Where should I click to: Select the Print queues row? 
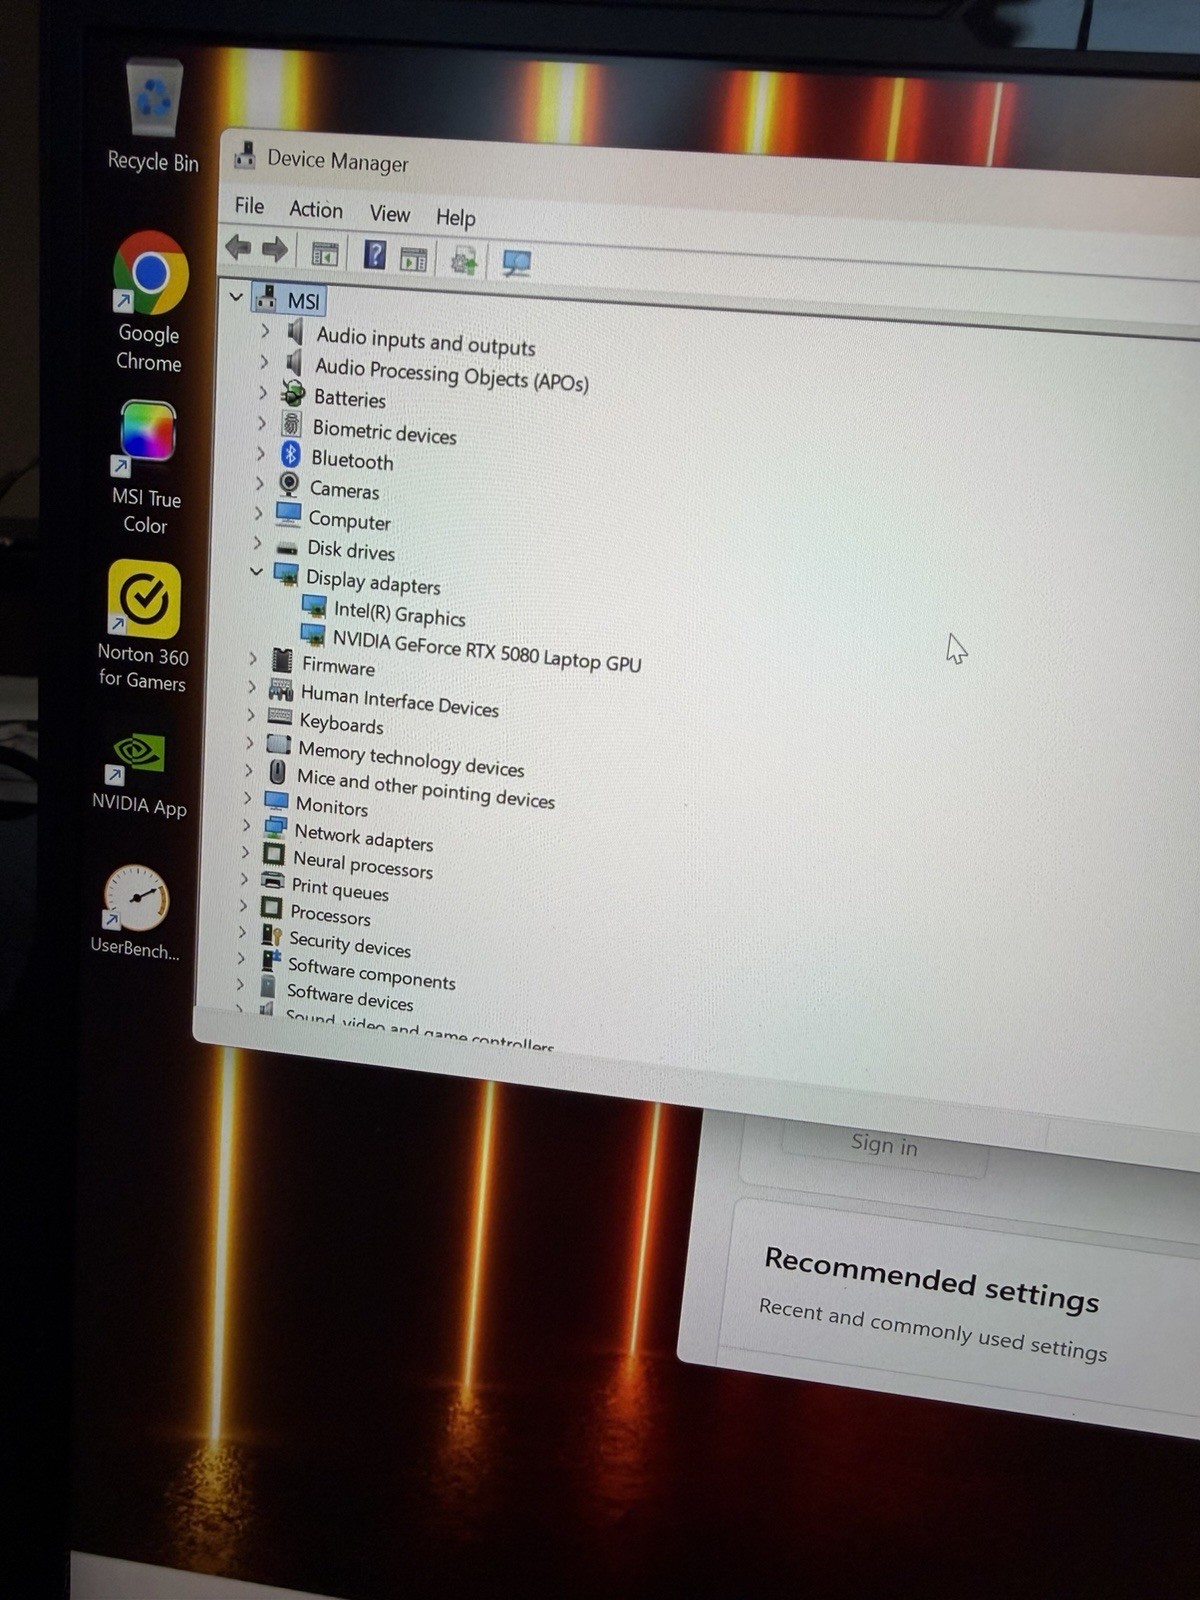pyautogui.click(x=324, y=887)
